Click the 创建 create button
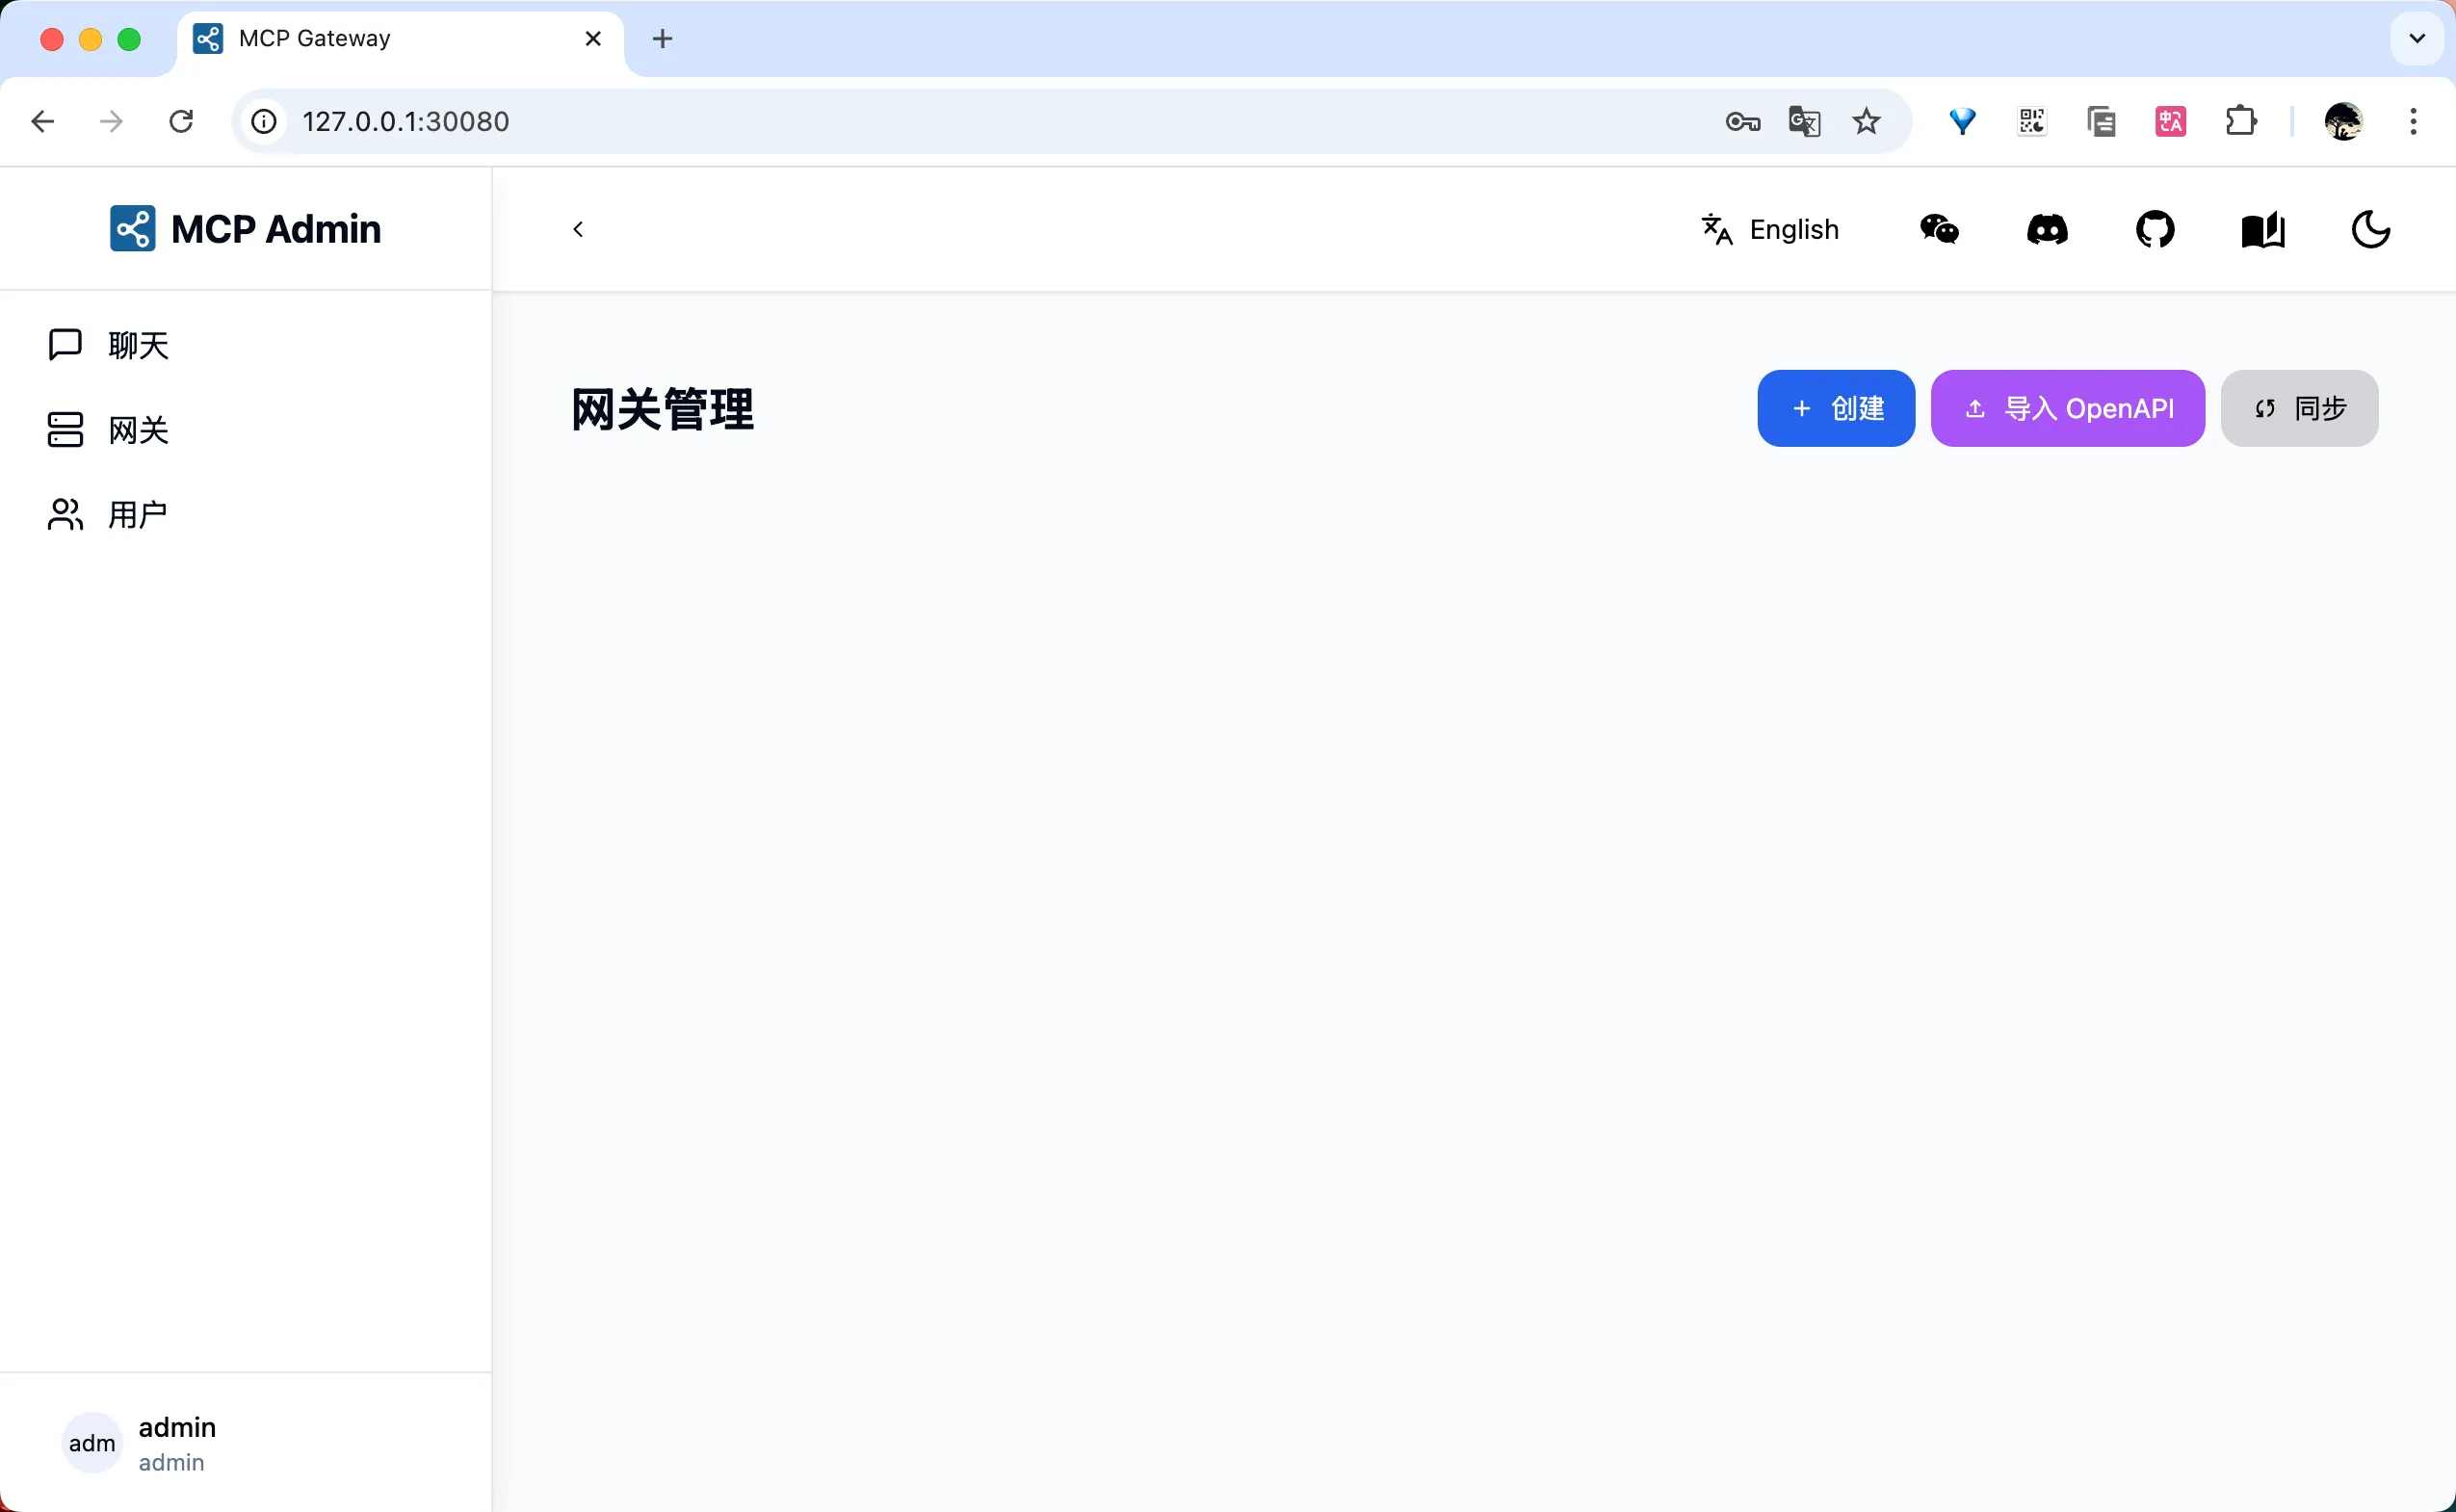Image resolution: width=2456 pixels, height=1512 pixels. coord(1836,408)
